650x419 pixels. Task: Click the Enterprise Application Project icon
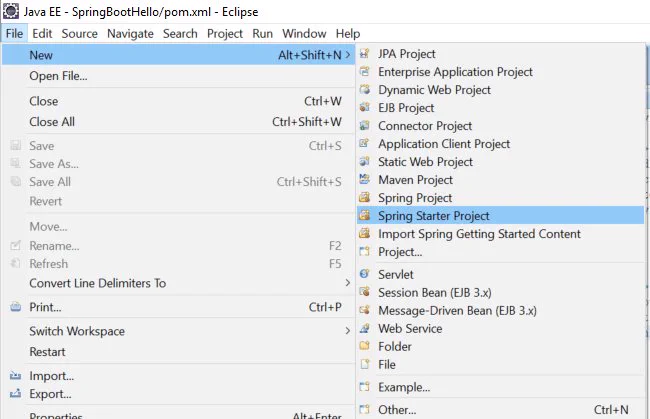tap(364, 71)
